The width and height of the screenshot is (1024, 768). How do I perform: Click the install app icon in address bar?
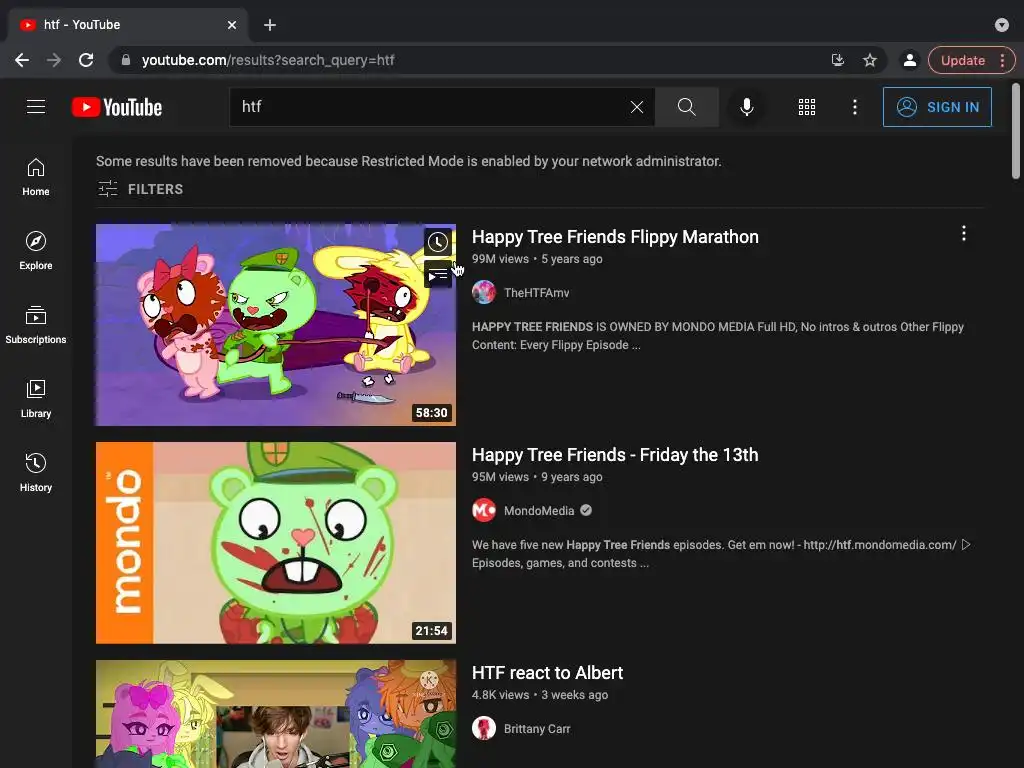[837, 60]
